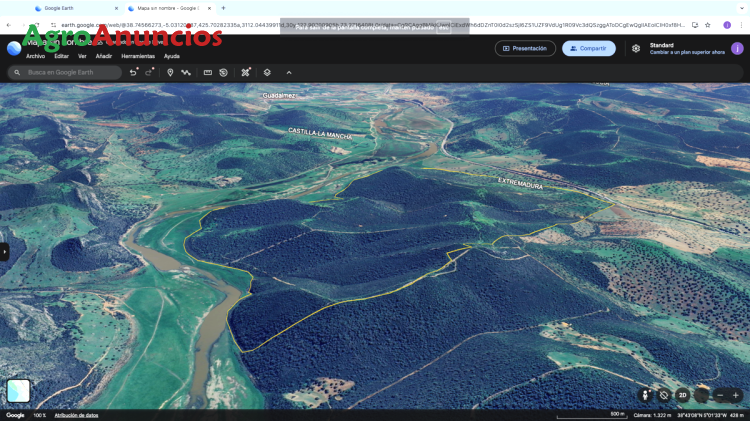The image size is (750, 421).
Task: Select the draw path or polygon tool
Action: [186, 72]
